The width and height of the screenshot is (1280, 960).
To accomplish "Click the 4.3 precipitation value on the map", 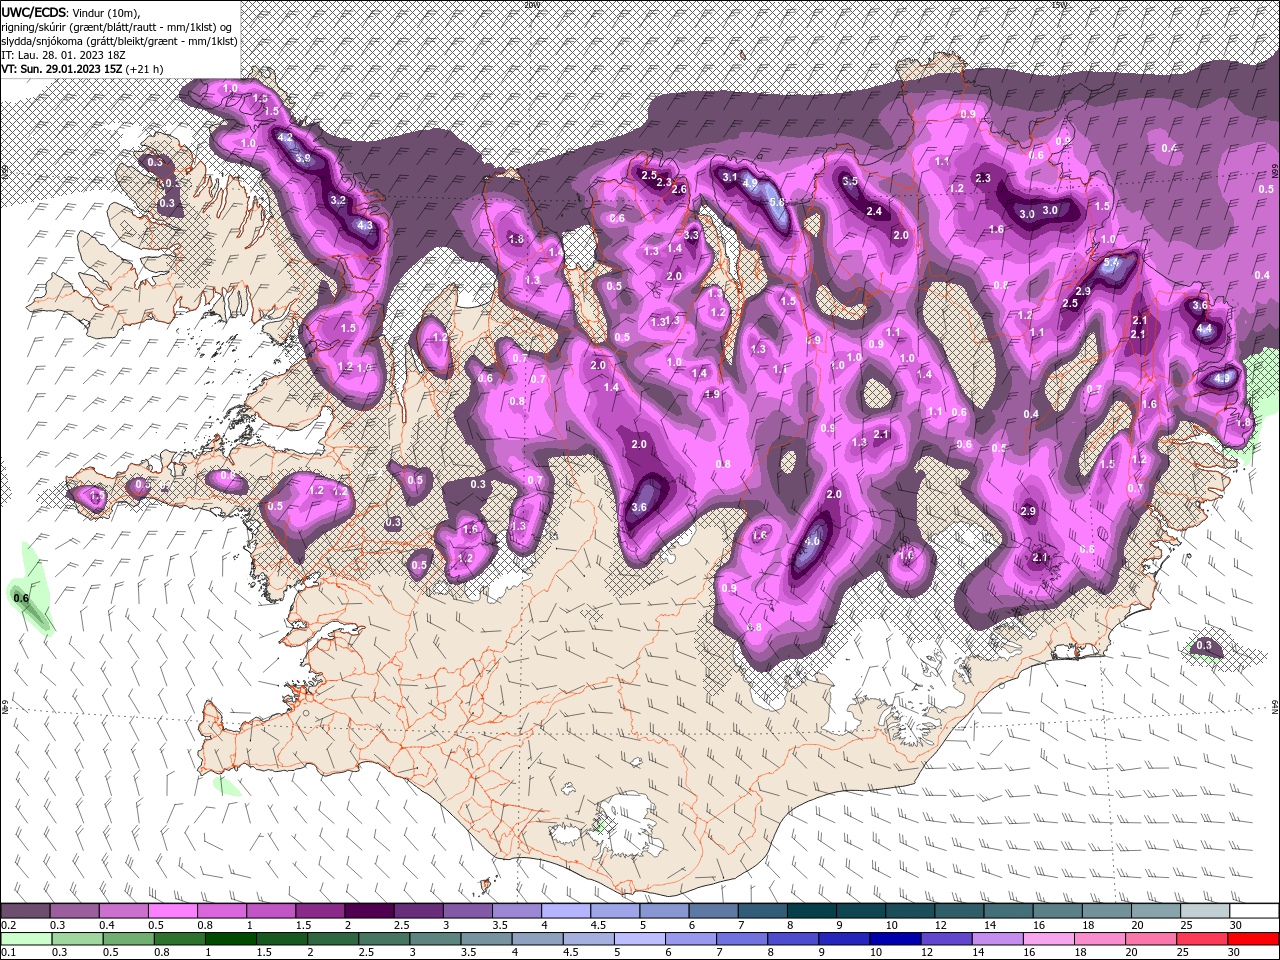I will 364,225.
